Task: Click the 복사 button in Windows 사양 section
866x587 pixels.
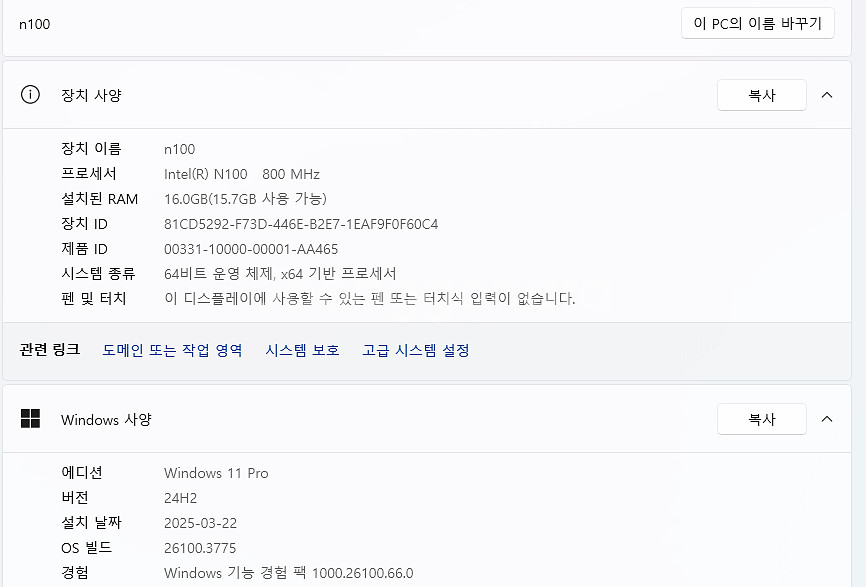Action: [x=761, y=419]
